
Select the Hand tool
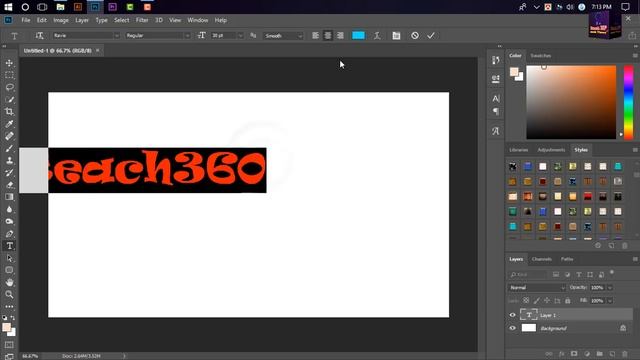click(x=9, y=282)
